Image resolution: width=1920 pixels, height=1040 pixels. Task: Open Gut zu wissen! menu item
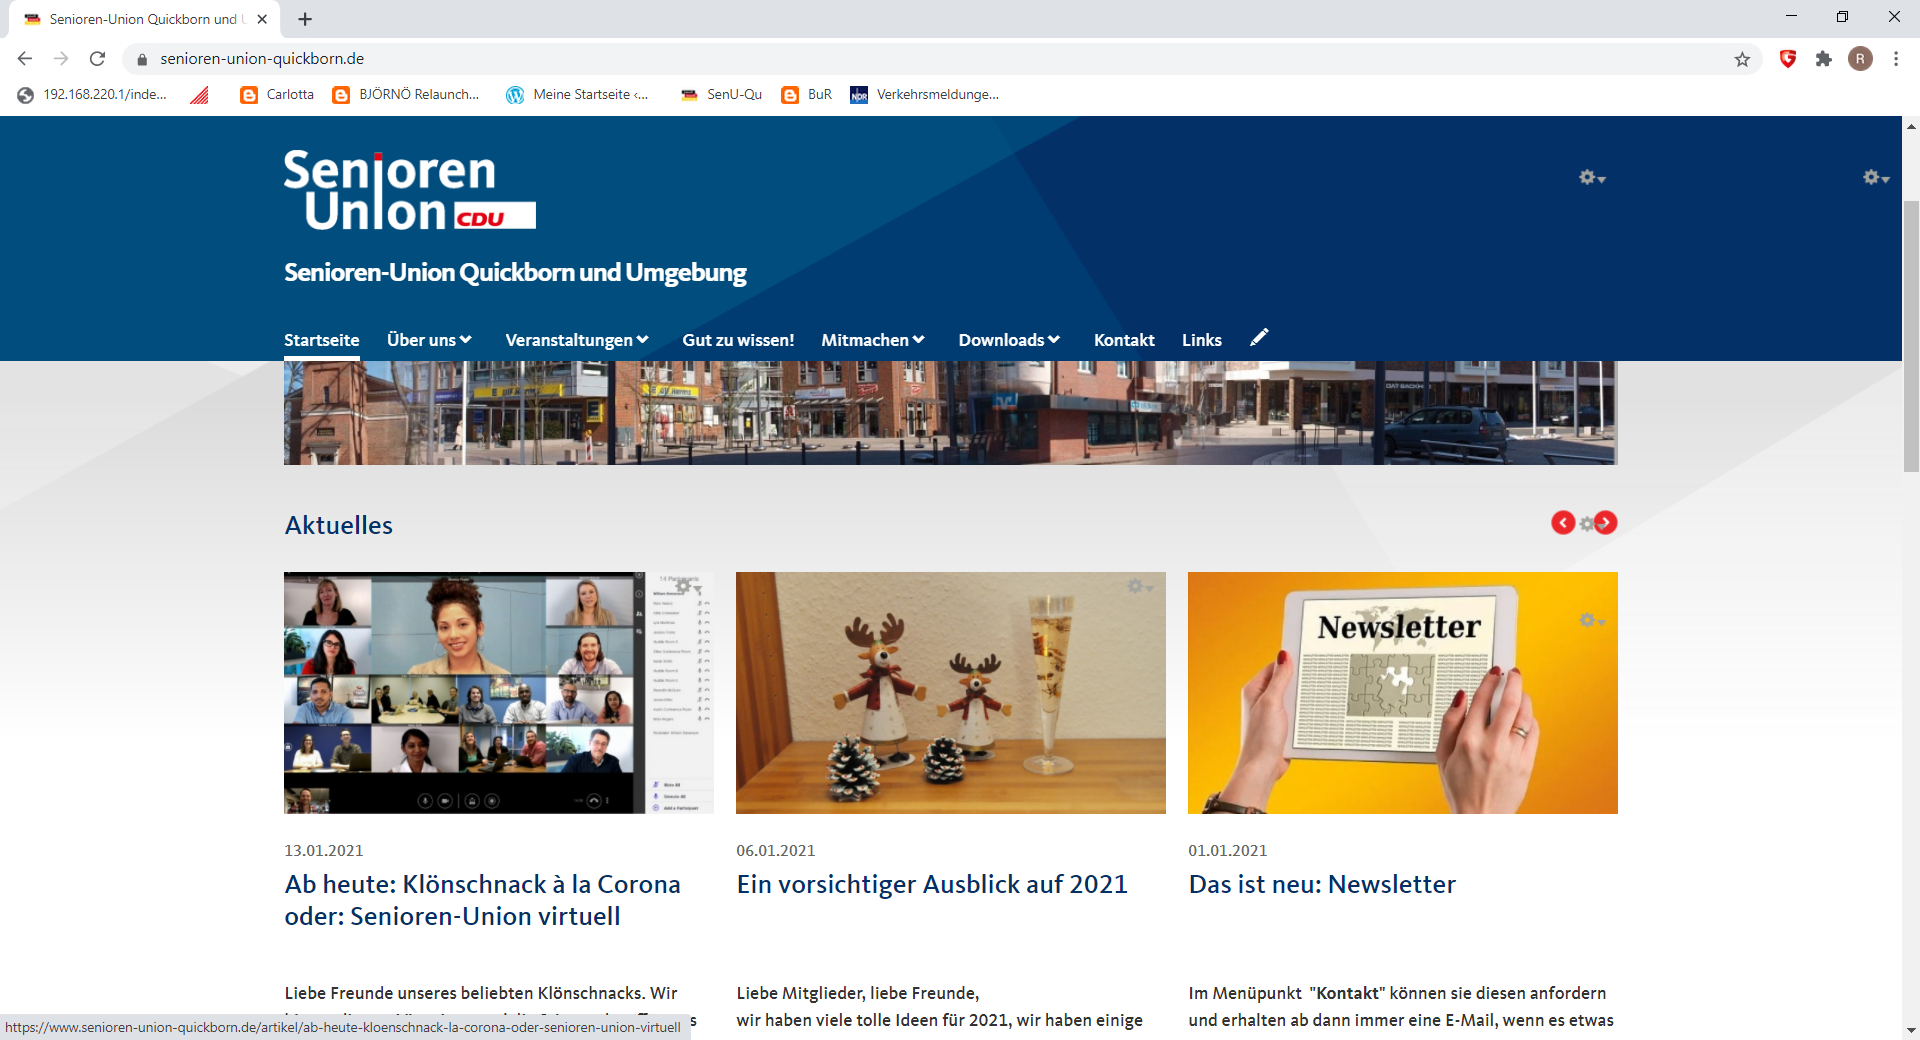tap(738, 340)
